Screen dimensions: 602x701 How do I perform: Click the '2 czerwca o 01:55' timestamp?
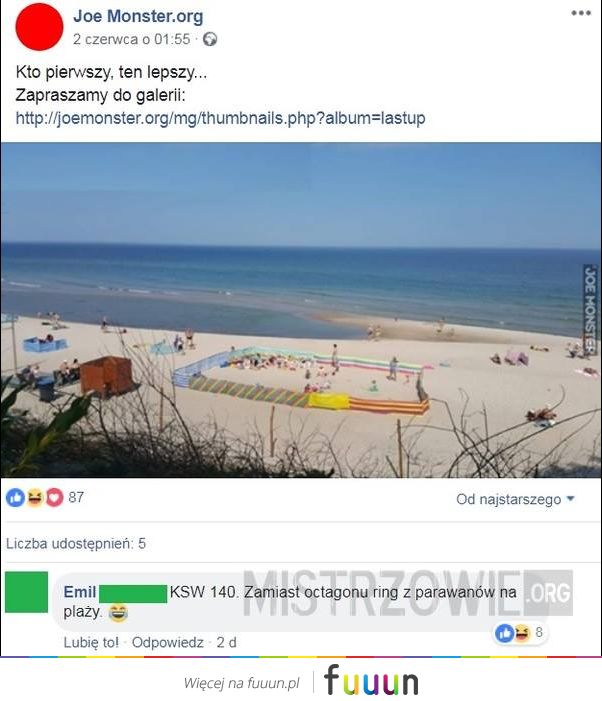click(x=131, y=39)
